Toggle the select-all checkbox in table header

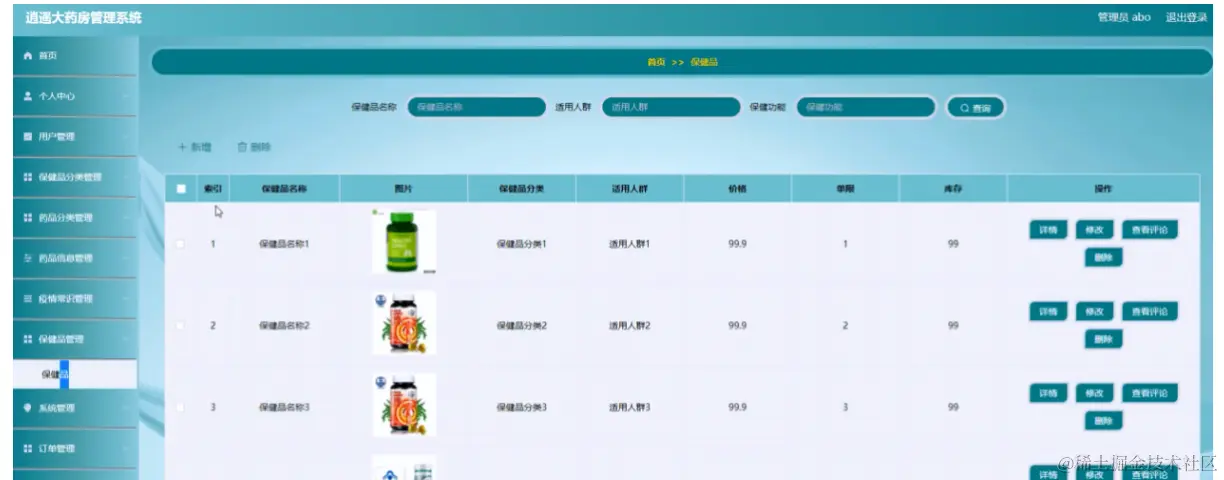coord(181,188)
